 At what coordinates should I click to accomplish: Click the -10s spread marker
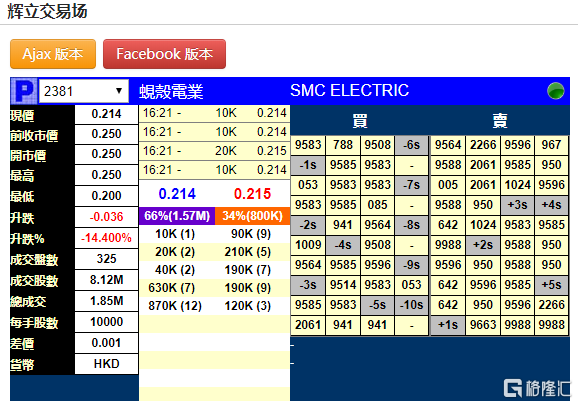coord(411,305)
